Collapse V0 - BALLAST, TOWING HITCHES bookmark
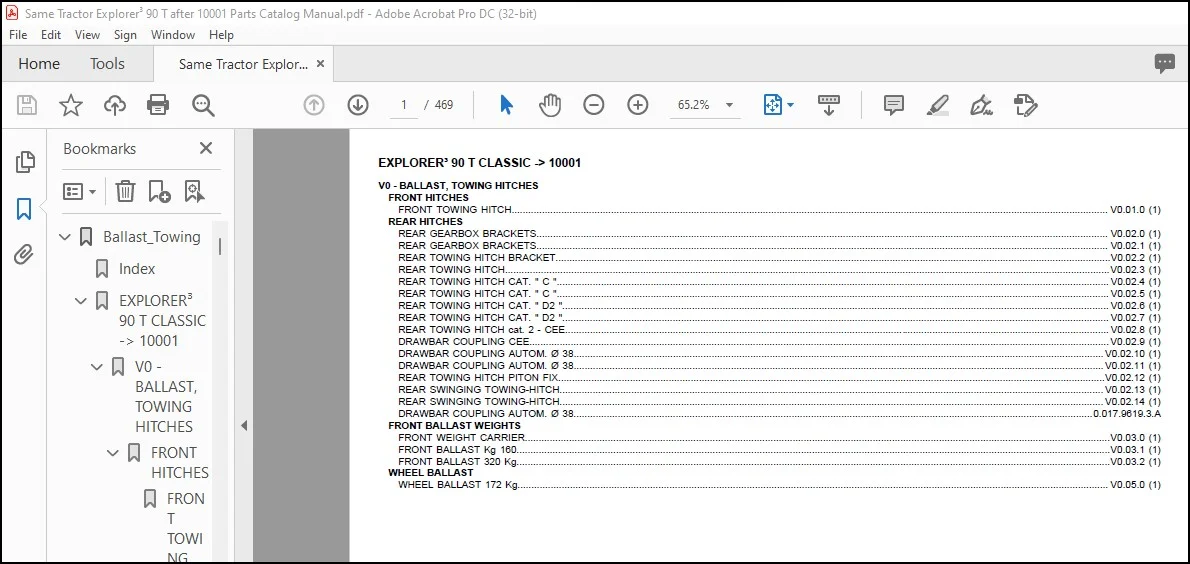Viewport: 1190px width, 564px height. pos(96,367)
